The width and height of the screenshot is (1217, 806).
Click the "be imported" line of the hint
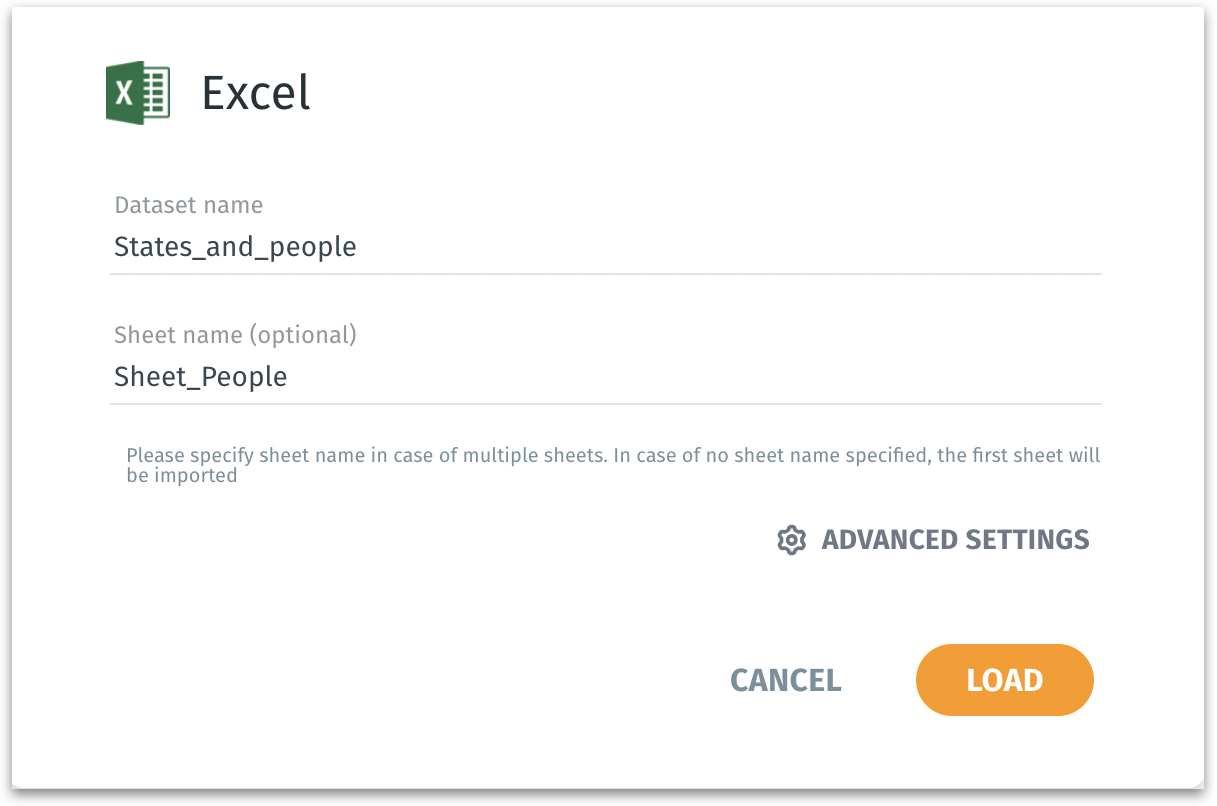(181, 476)
